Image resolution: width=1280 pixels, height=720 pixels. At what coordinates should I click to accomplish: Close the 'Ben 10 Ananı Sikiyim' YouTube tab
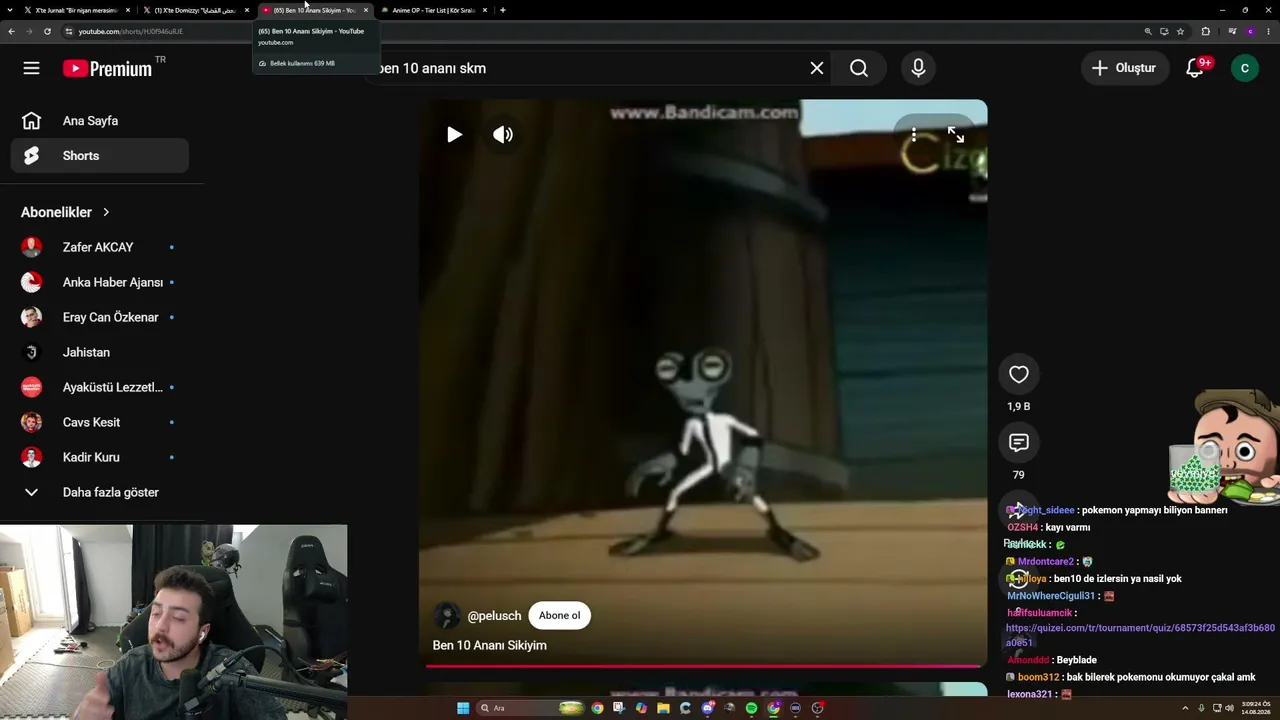[366, 10]
